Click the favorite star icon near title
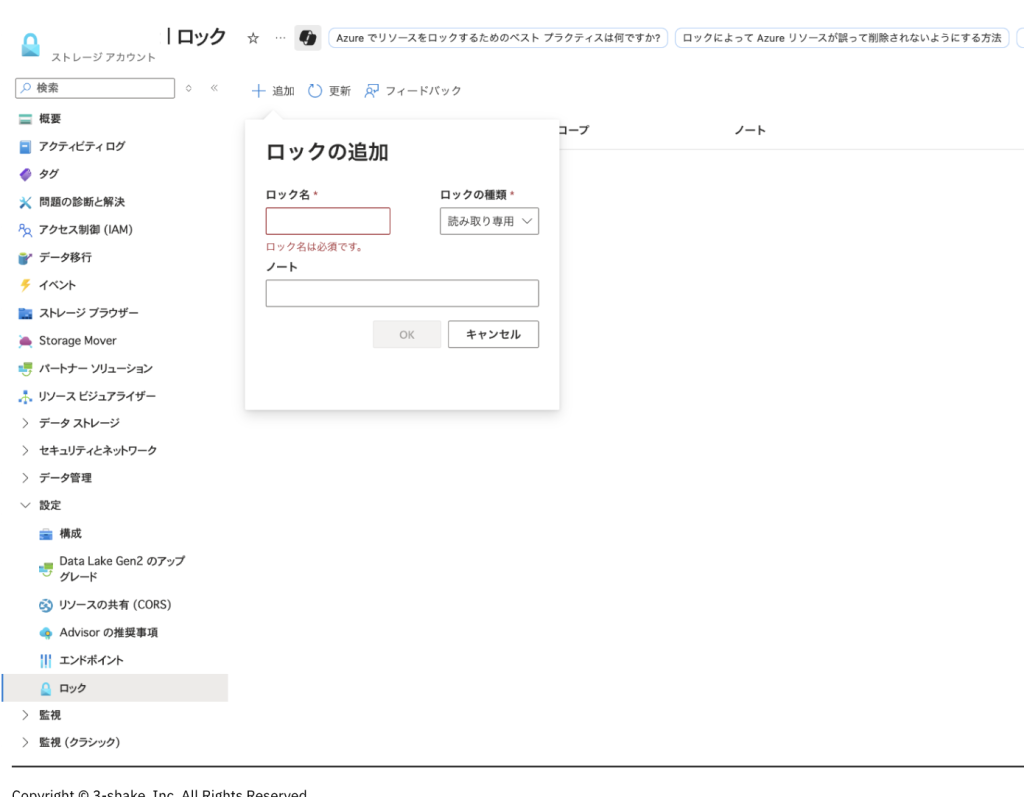Image resolution: width=1024 pixels, height=797 pixels. 253,38
